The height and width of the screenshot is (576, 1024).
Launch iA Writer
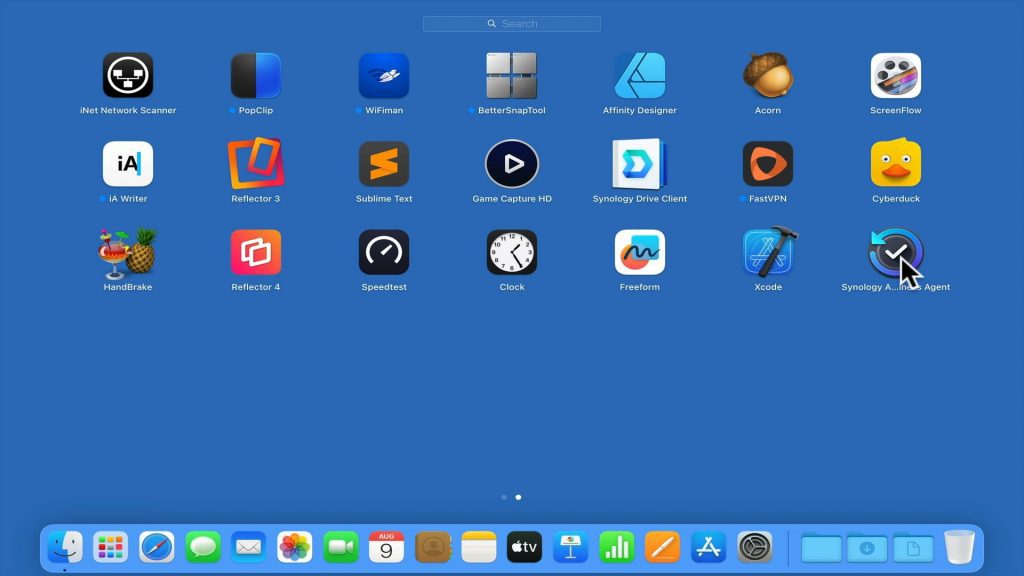pos(128,164)
